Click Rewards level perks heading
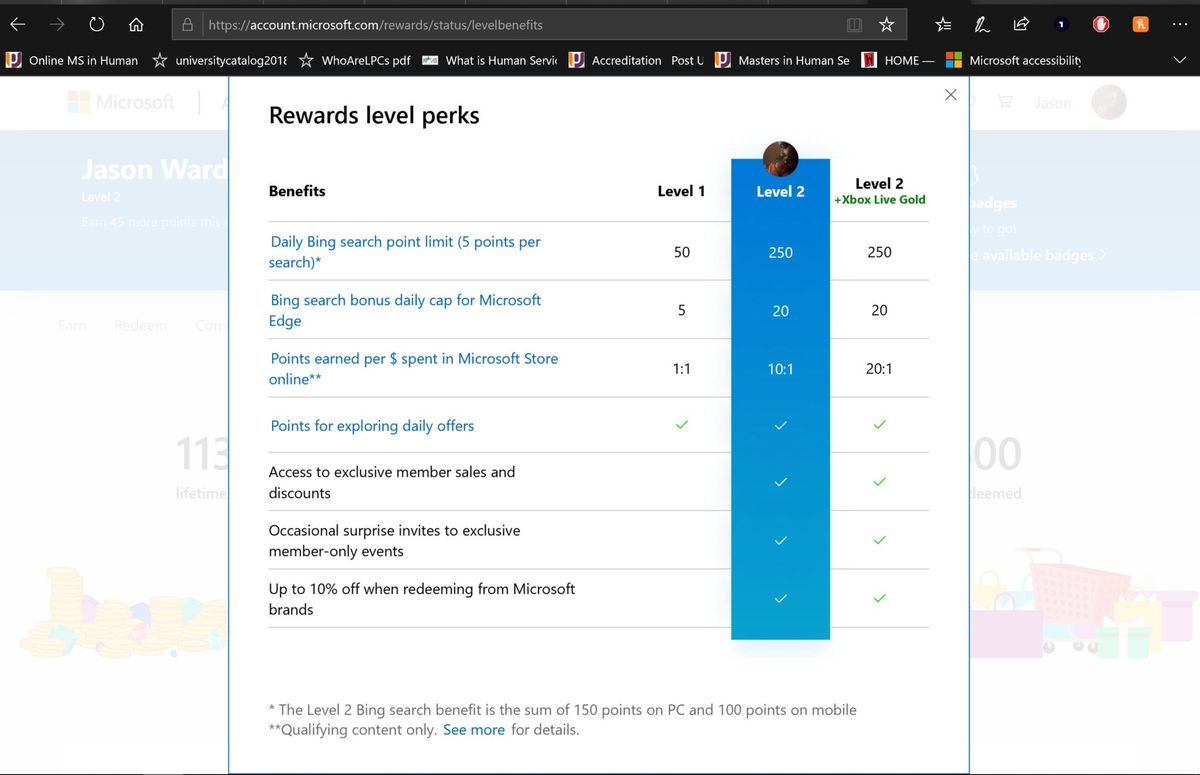This screenshot has height=775, width=1200. pyautogui.click(x=374, y=115)
